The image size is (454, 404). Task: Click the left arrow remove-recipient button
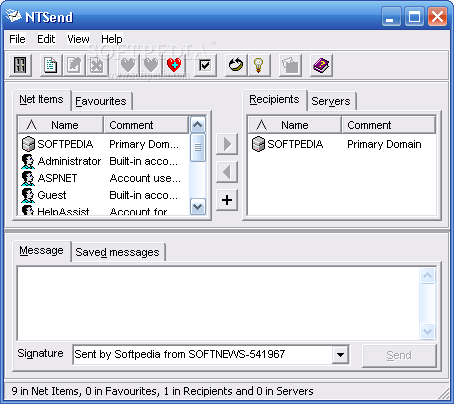click(227, 172)
